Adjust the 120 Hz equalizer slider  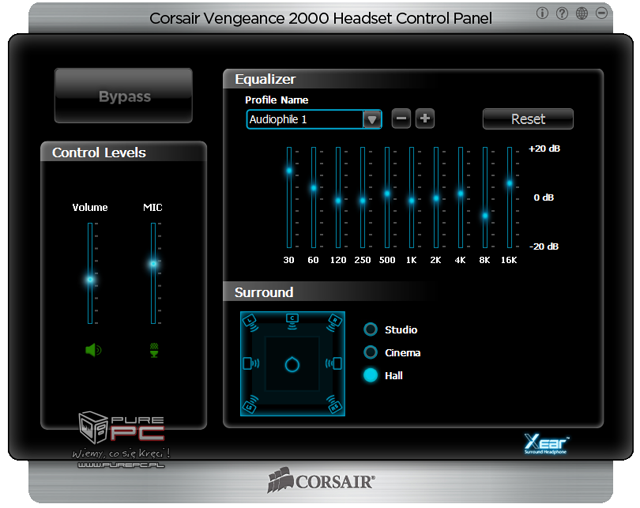[x=338, y=200]
